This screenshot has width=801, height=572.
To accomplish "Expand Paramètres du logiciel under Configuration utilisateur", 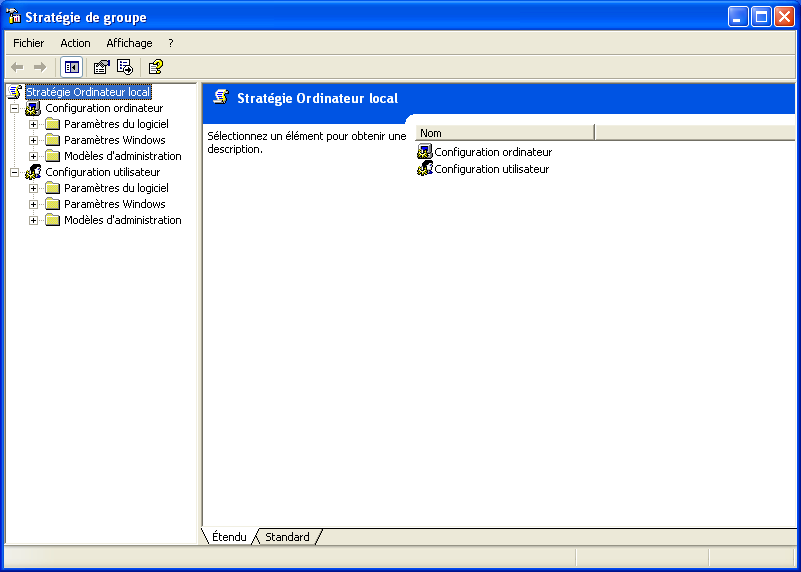I will [x=34, y=188].
